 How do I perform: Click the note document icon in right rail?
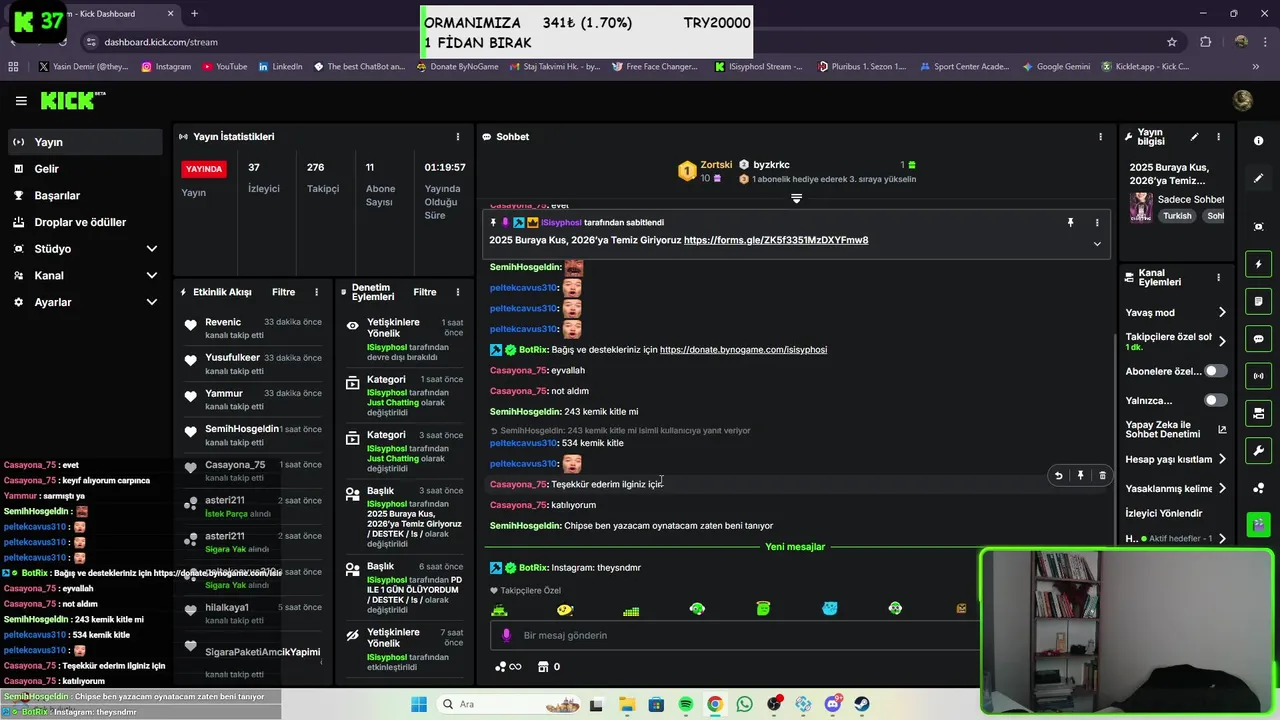pos(1258,301)
